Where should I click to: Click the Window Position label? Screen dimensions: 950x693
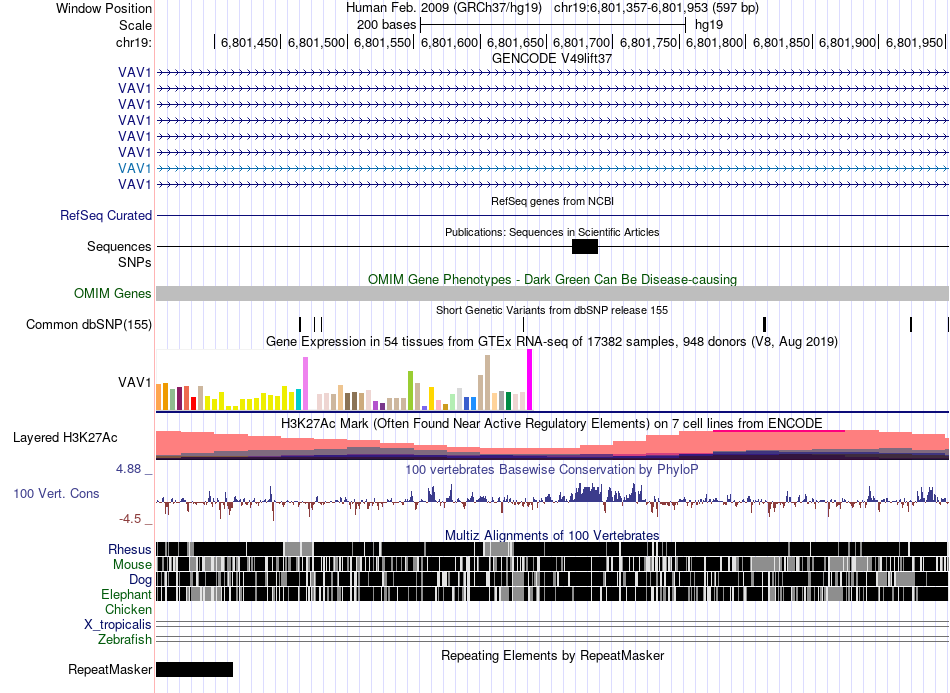(104, 8)
